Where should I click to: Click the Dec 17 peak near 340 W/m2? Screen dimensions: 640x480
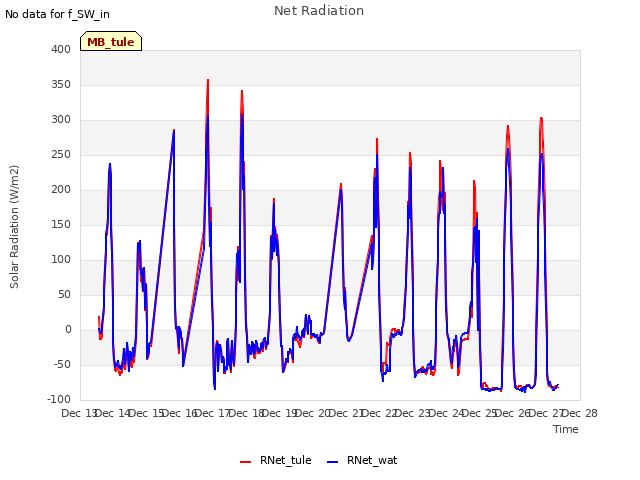(x=242, y=91)
